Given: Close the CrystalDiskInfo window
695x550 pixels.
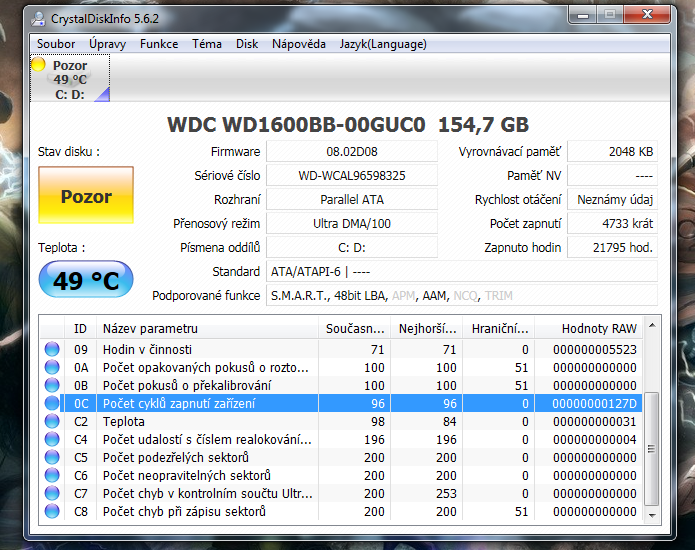Looking at the screenshot, I should (647, 15).
